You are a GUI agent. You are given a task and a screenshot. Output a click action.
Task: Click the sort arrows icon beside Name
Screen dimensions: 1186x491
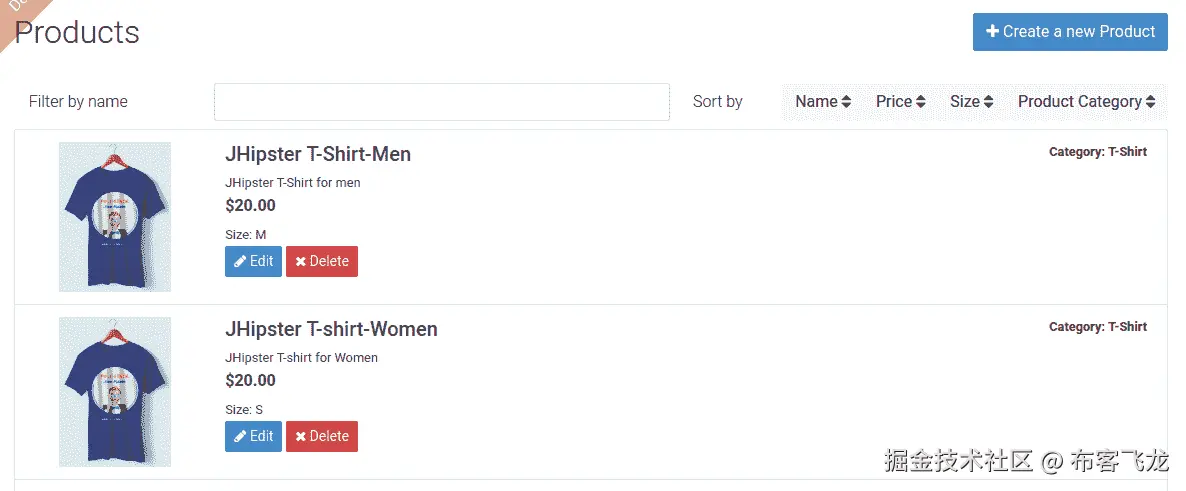click(846, 102)
